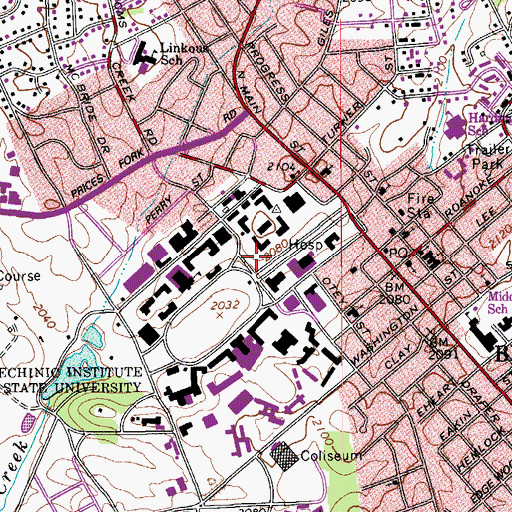Click the Hosp label

tap(306, 246)
